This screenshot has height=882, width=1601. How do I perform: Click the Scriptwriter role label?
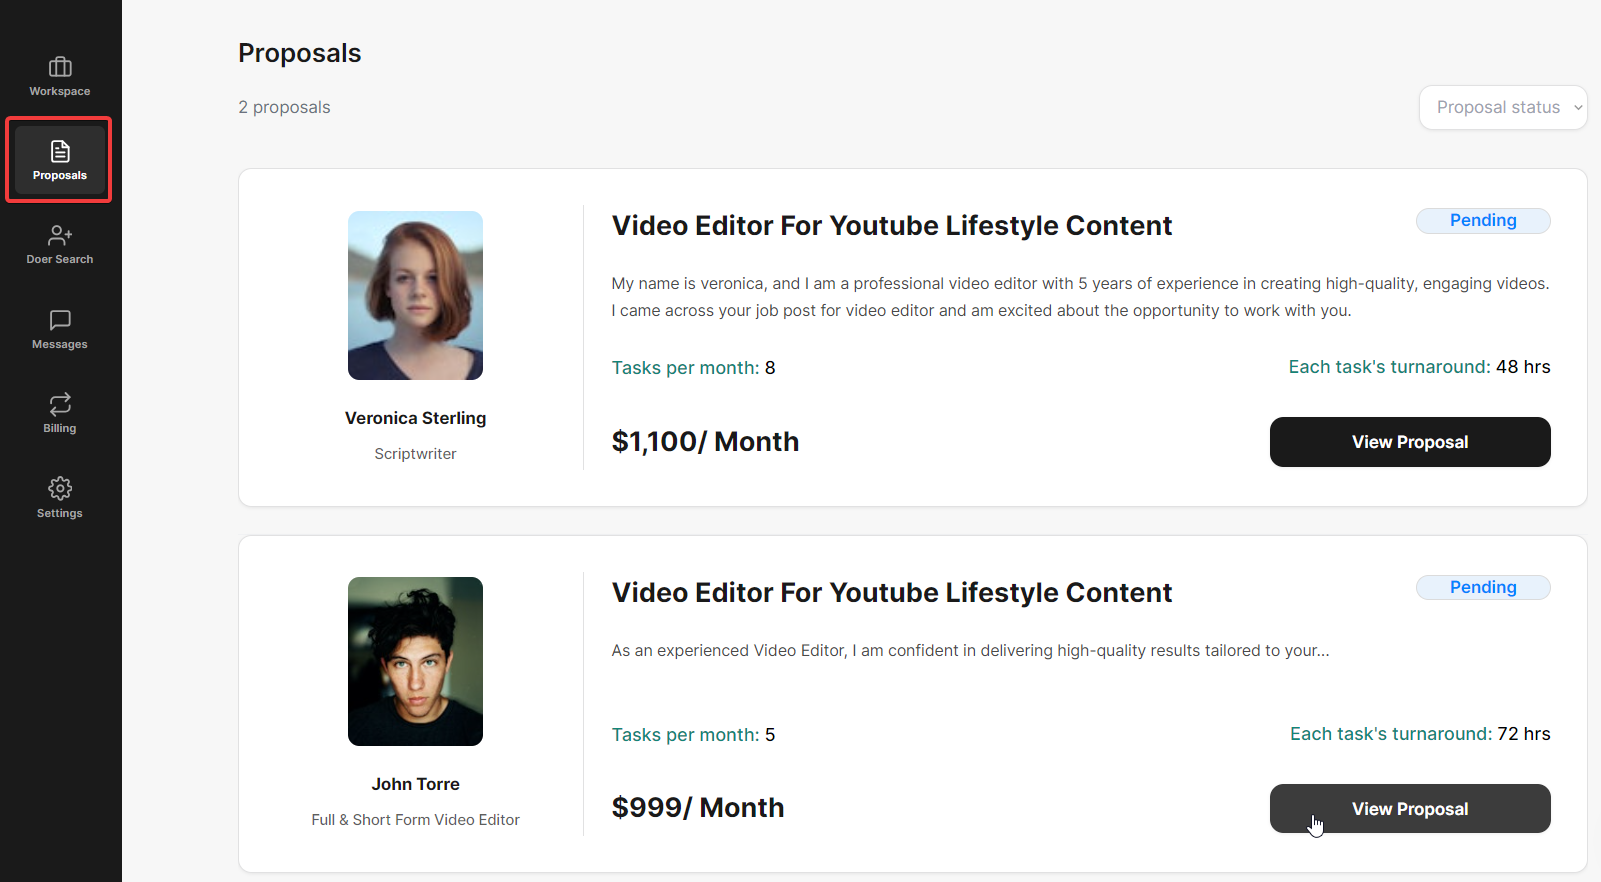point(415,454)
